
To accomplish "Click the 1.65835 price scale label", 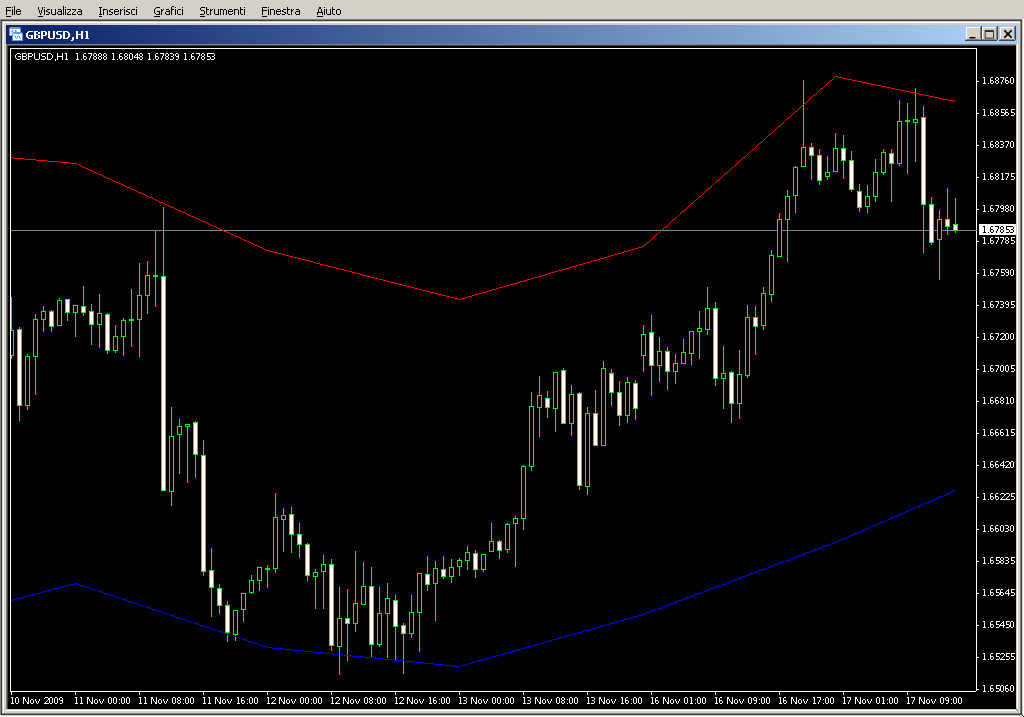I will click(x=999, y=560).
